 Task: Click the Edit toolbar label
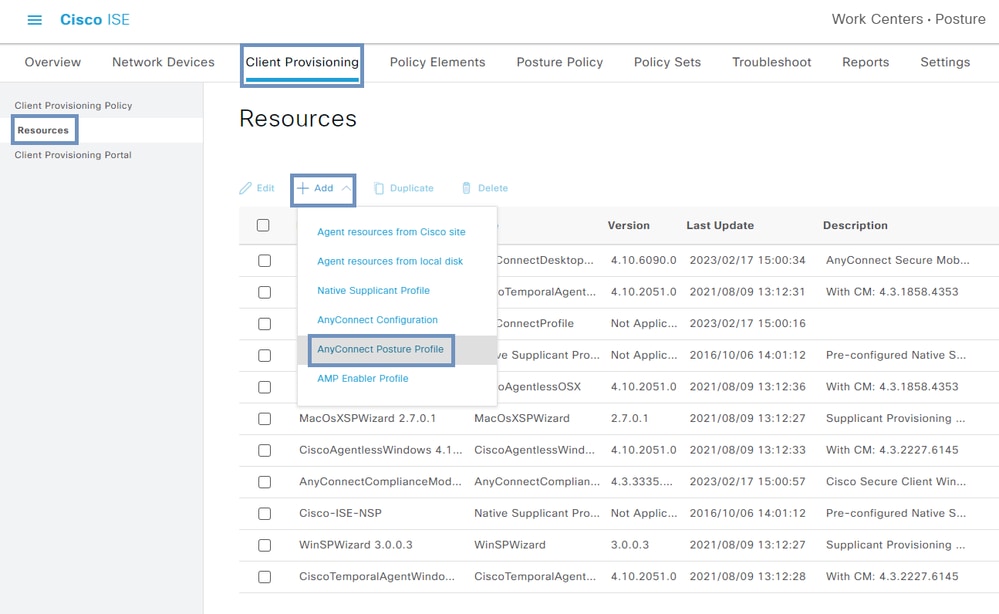(266, 188)
